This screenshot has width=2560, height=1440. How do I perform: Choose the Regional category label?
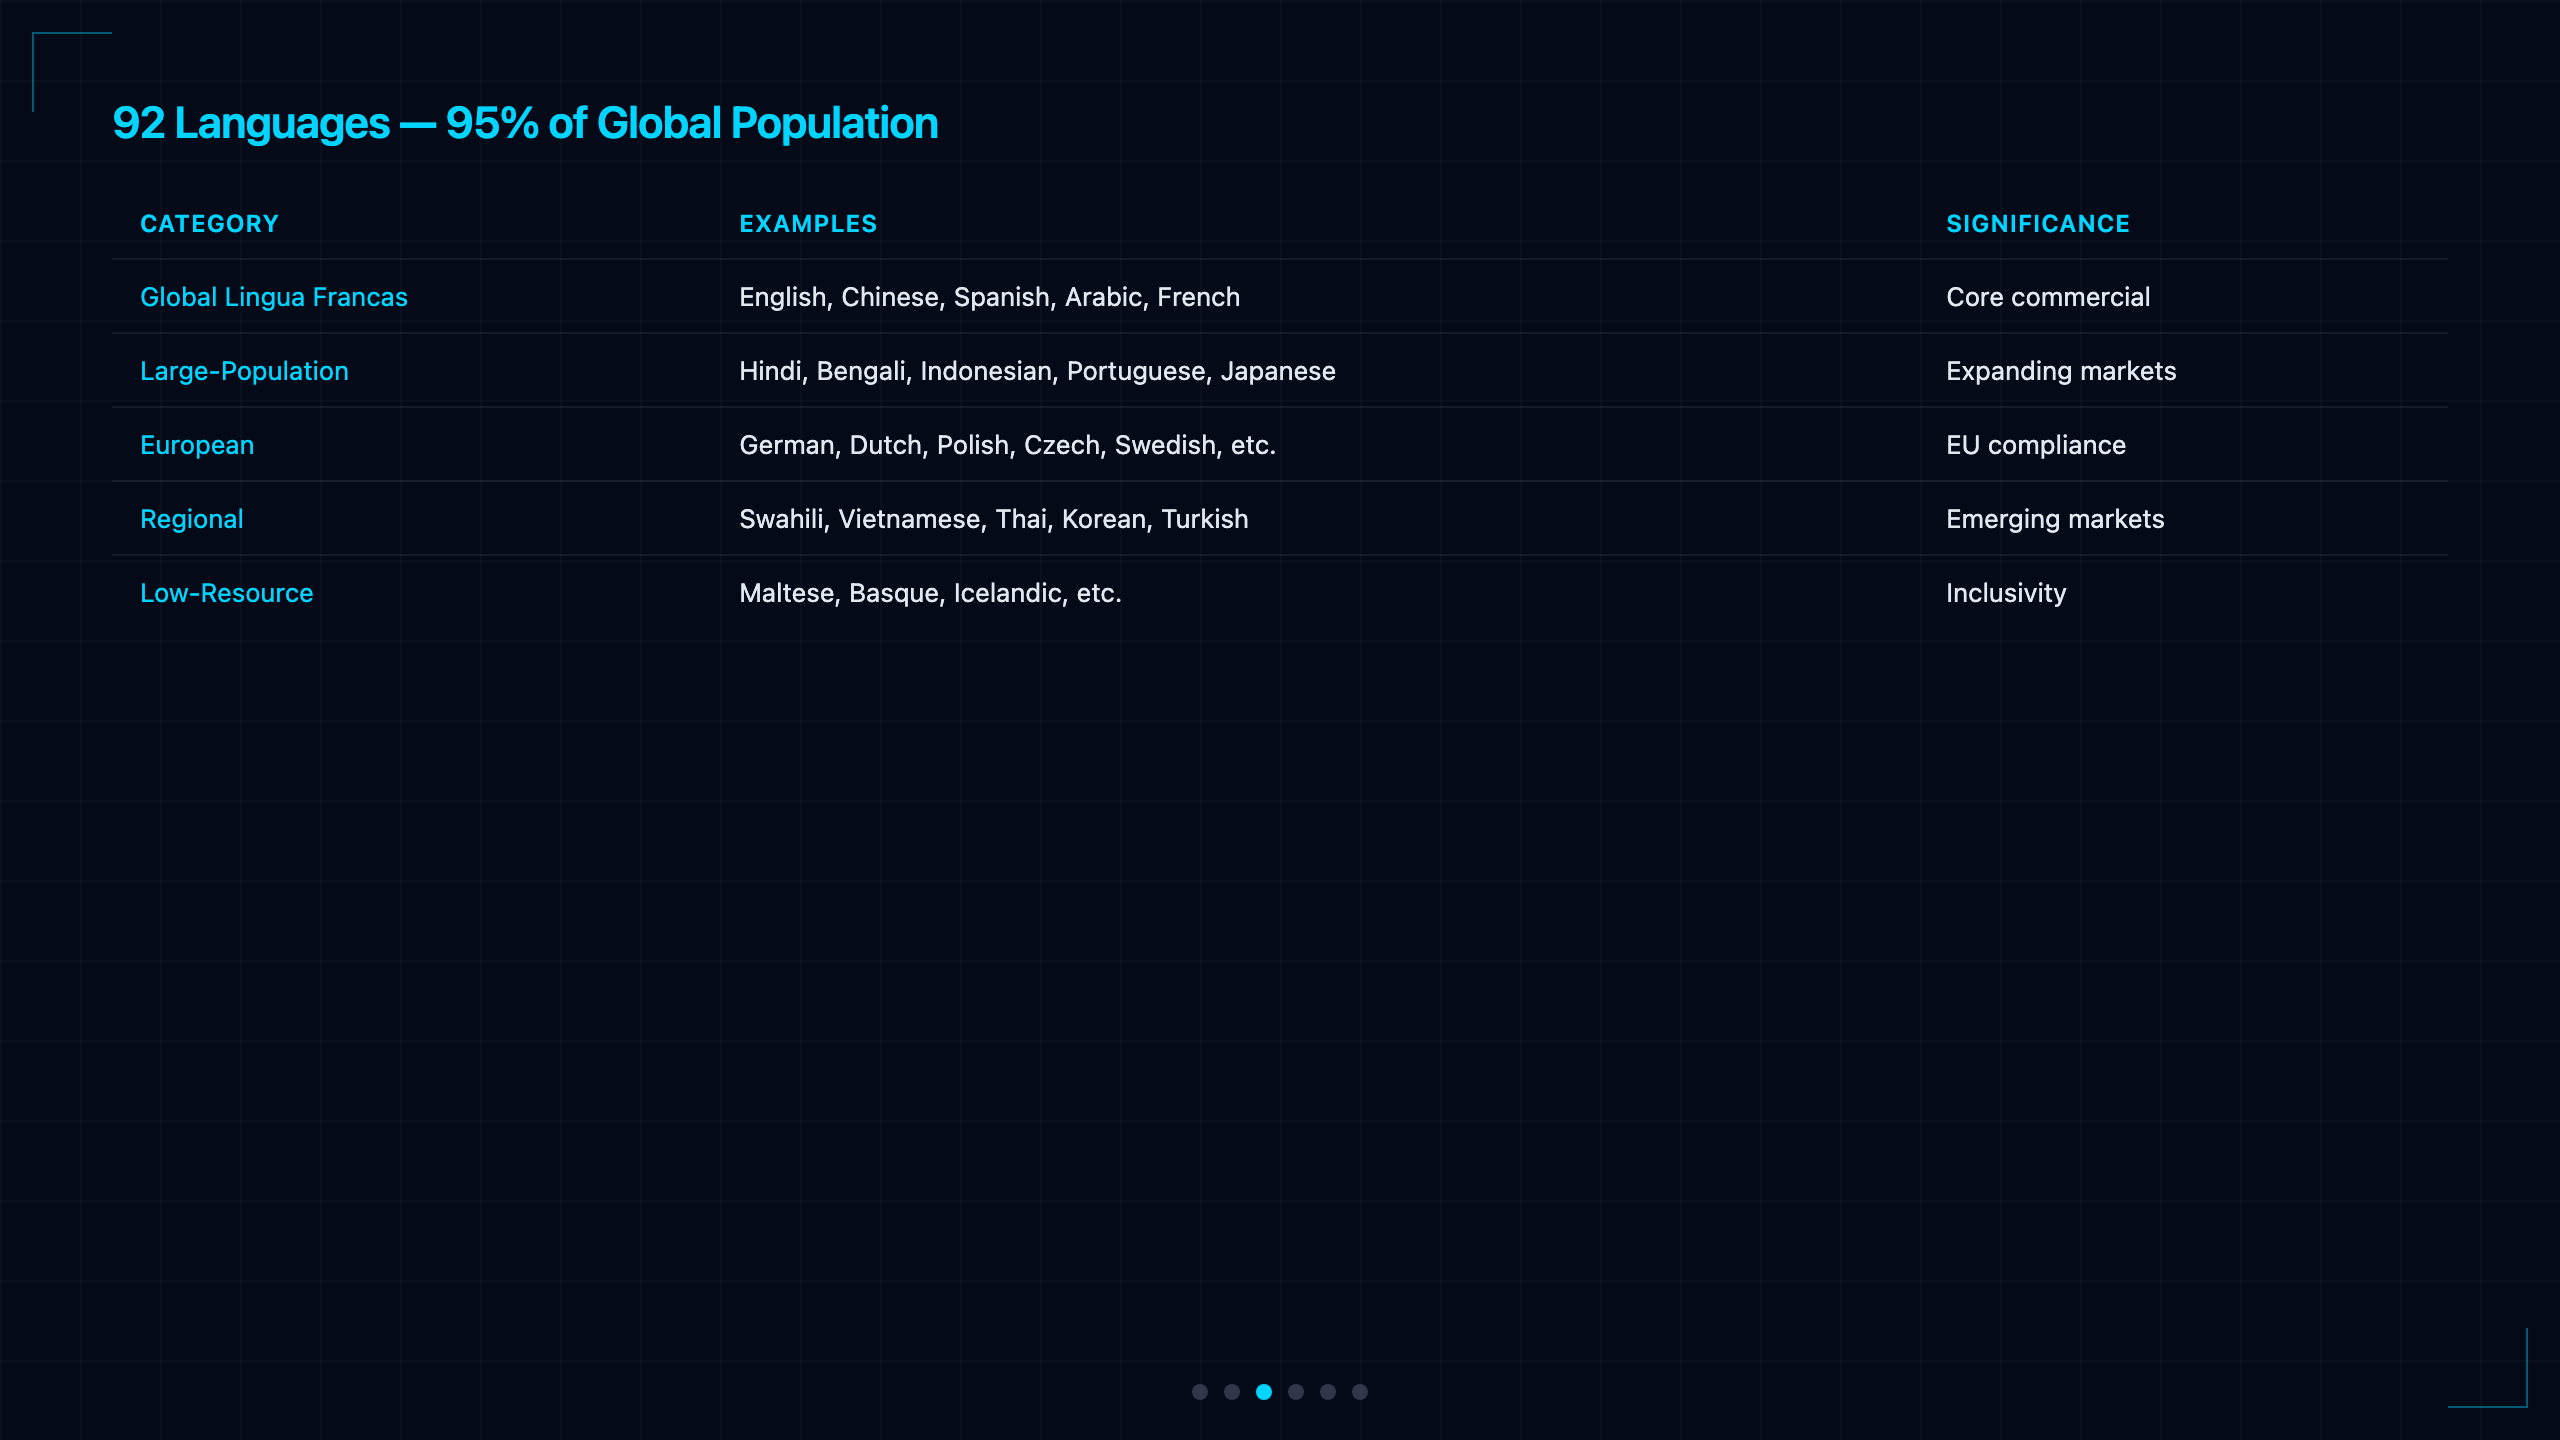pyautogui.click(x=192, y=519)
